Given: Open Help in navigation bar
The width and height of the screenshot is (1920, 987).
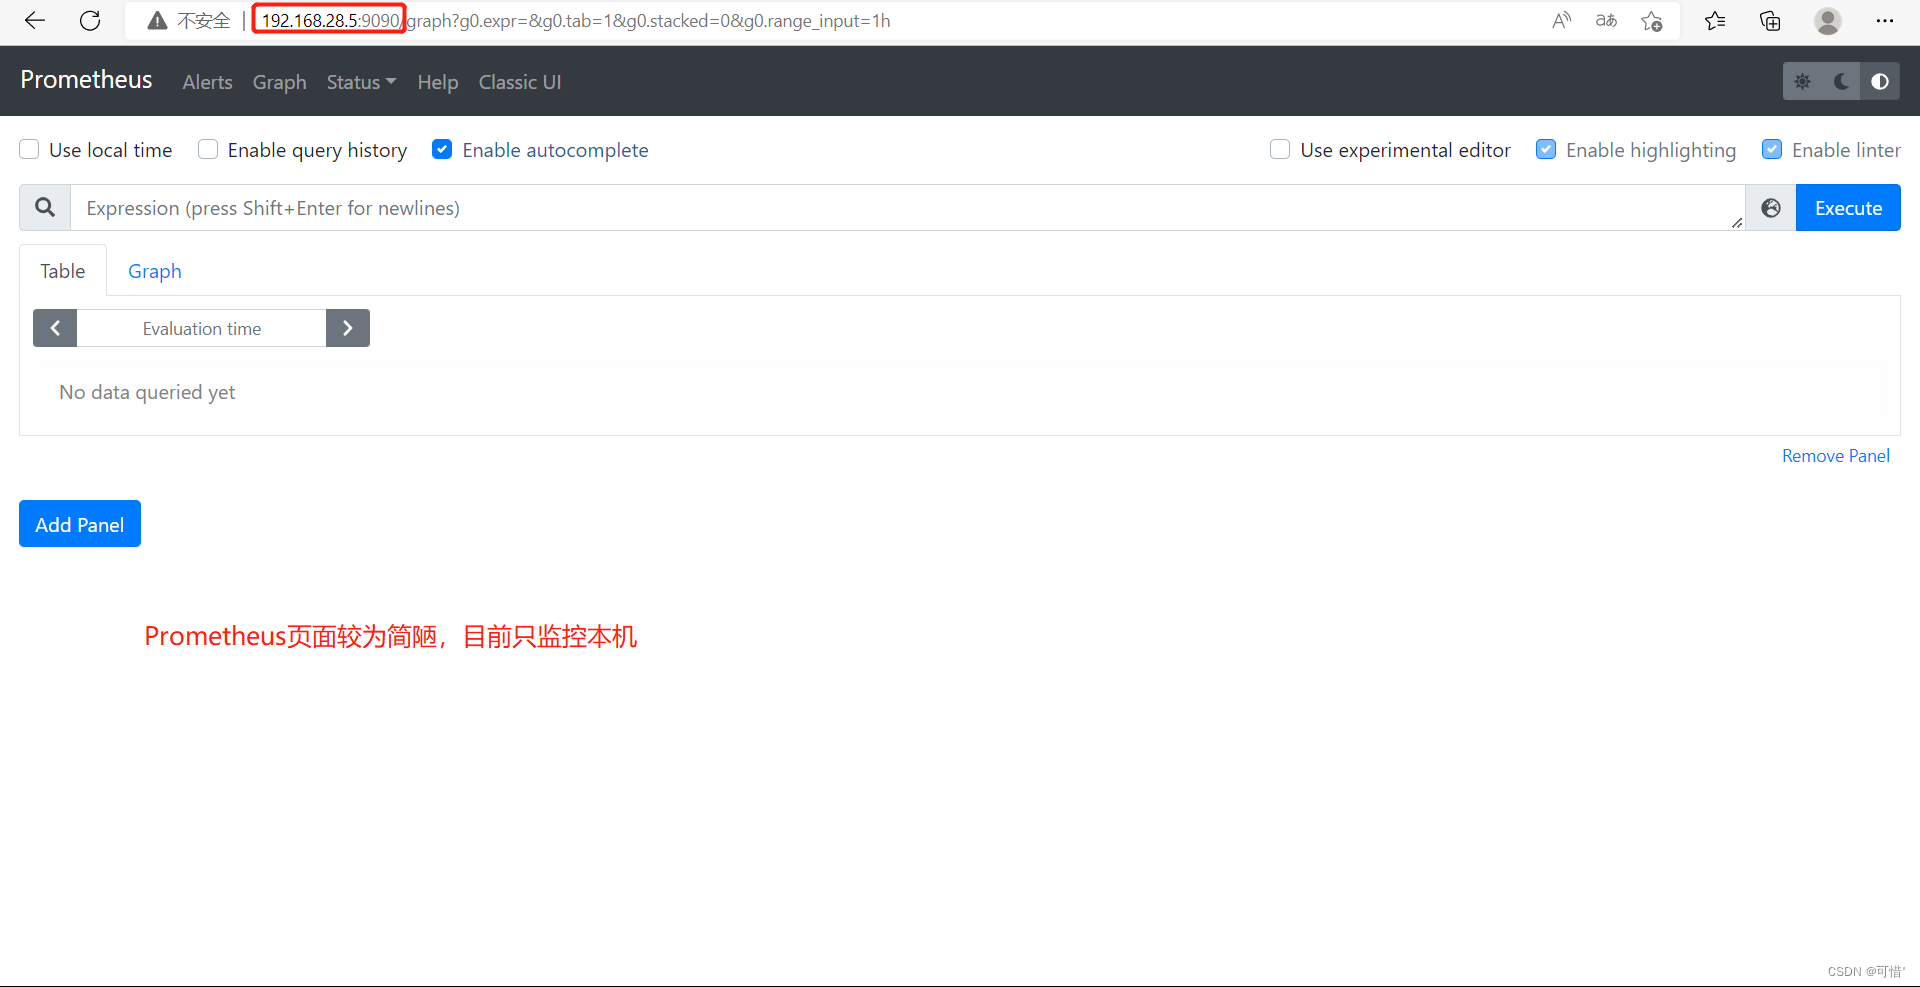Looking at the screenshot, I should 438,82.
